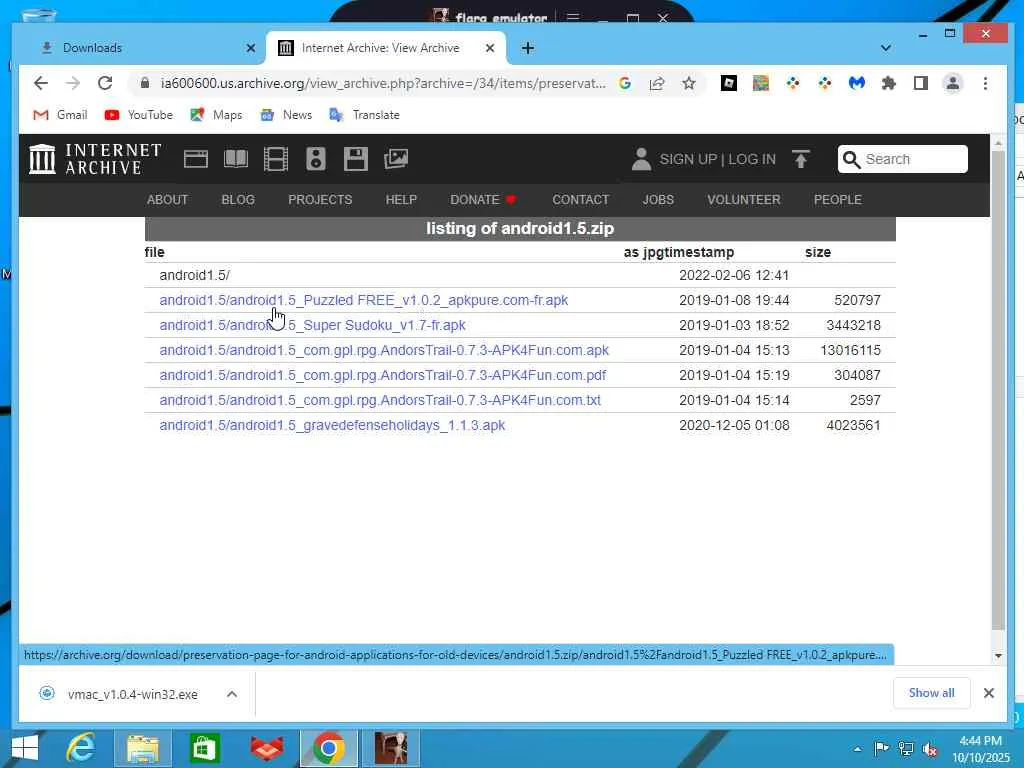The image size is (1024, 768).
Task: Close the downloads shelf
Action: point(989,693)
